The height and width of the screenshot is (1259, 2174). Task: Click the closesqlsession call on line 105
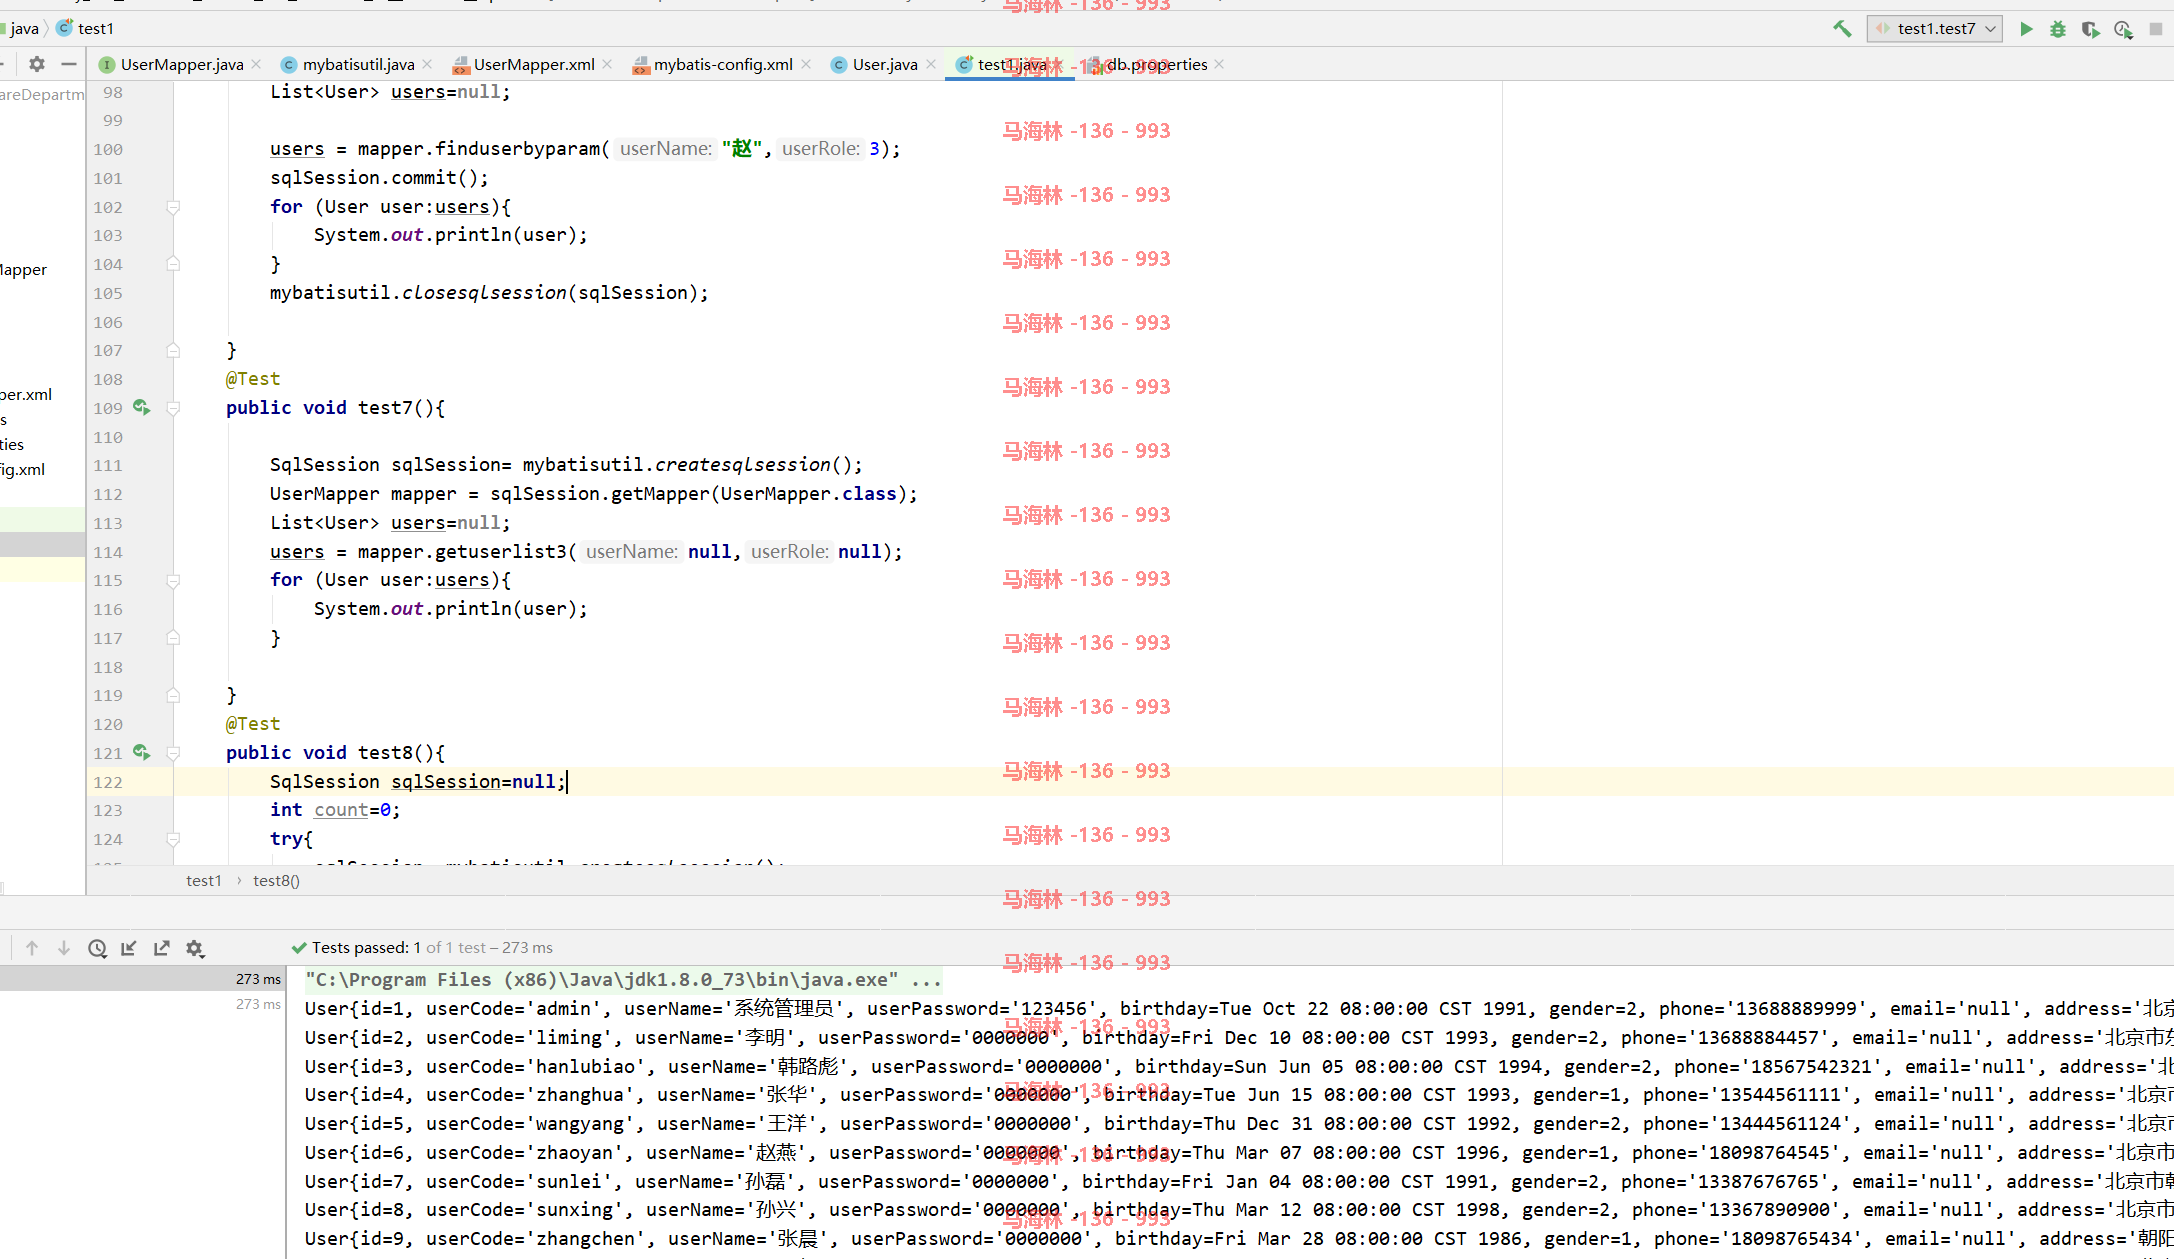(x=485, y=292)
